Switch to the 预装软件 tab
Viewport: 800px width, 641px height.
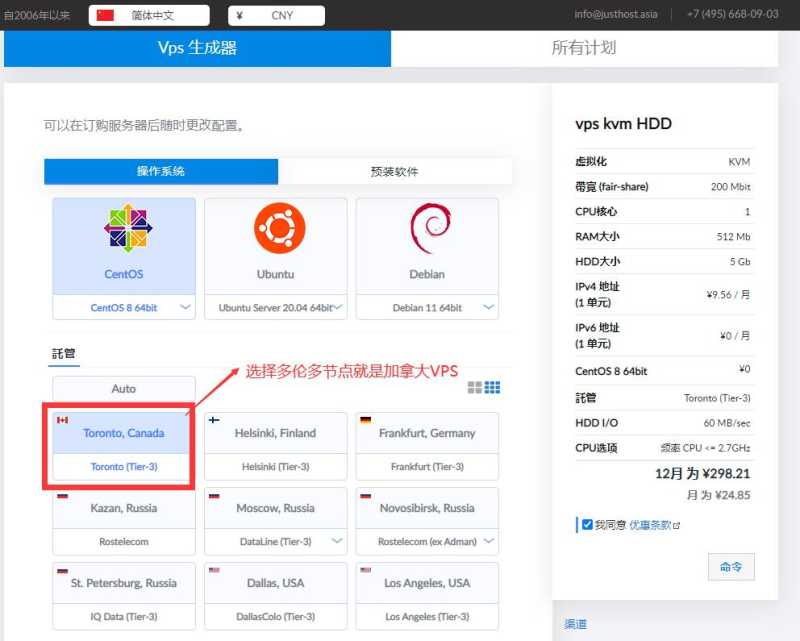(395, 171)
